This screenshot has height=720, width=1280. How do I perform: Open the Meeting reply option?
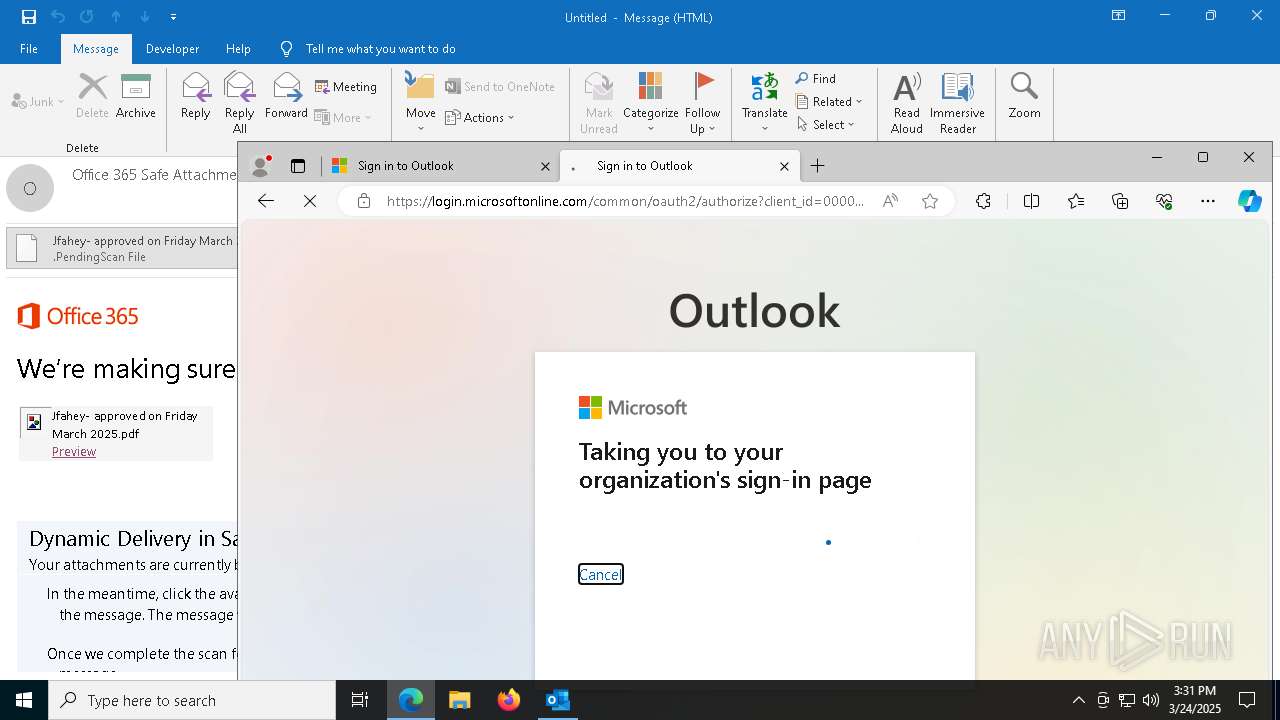pos(346,87)
